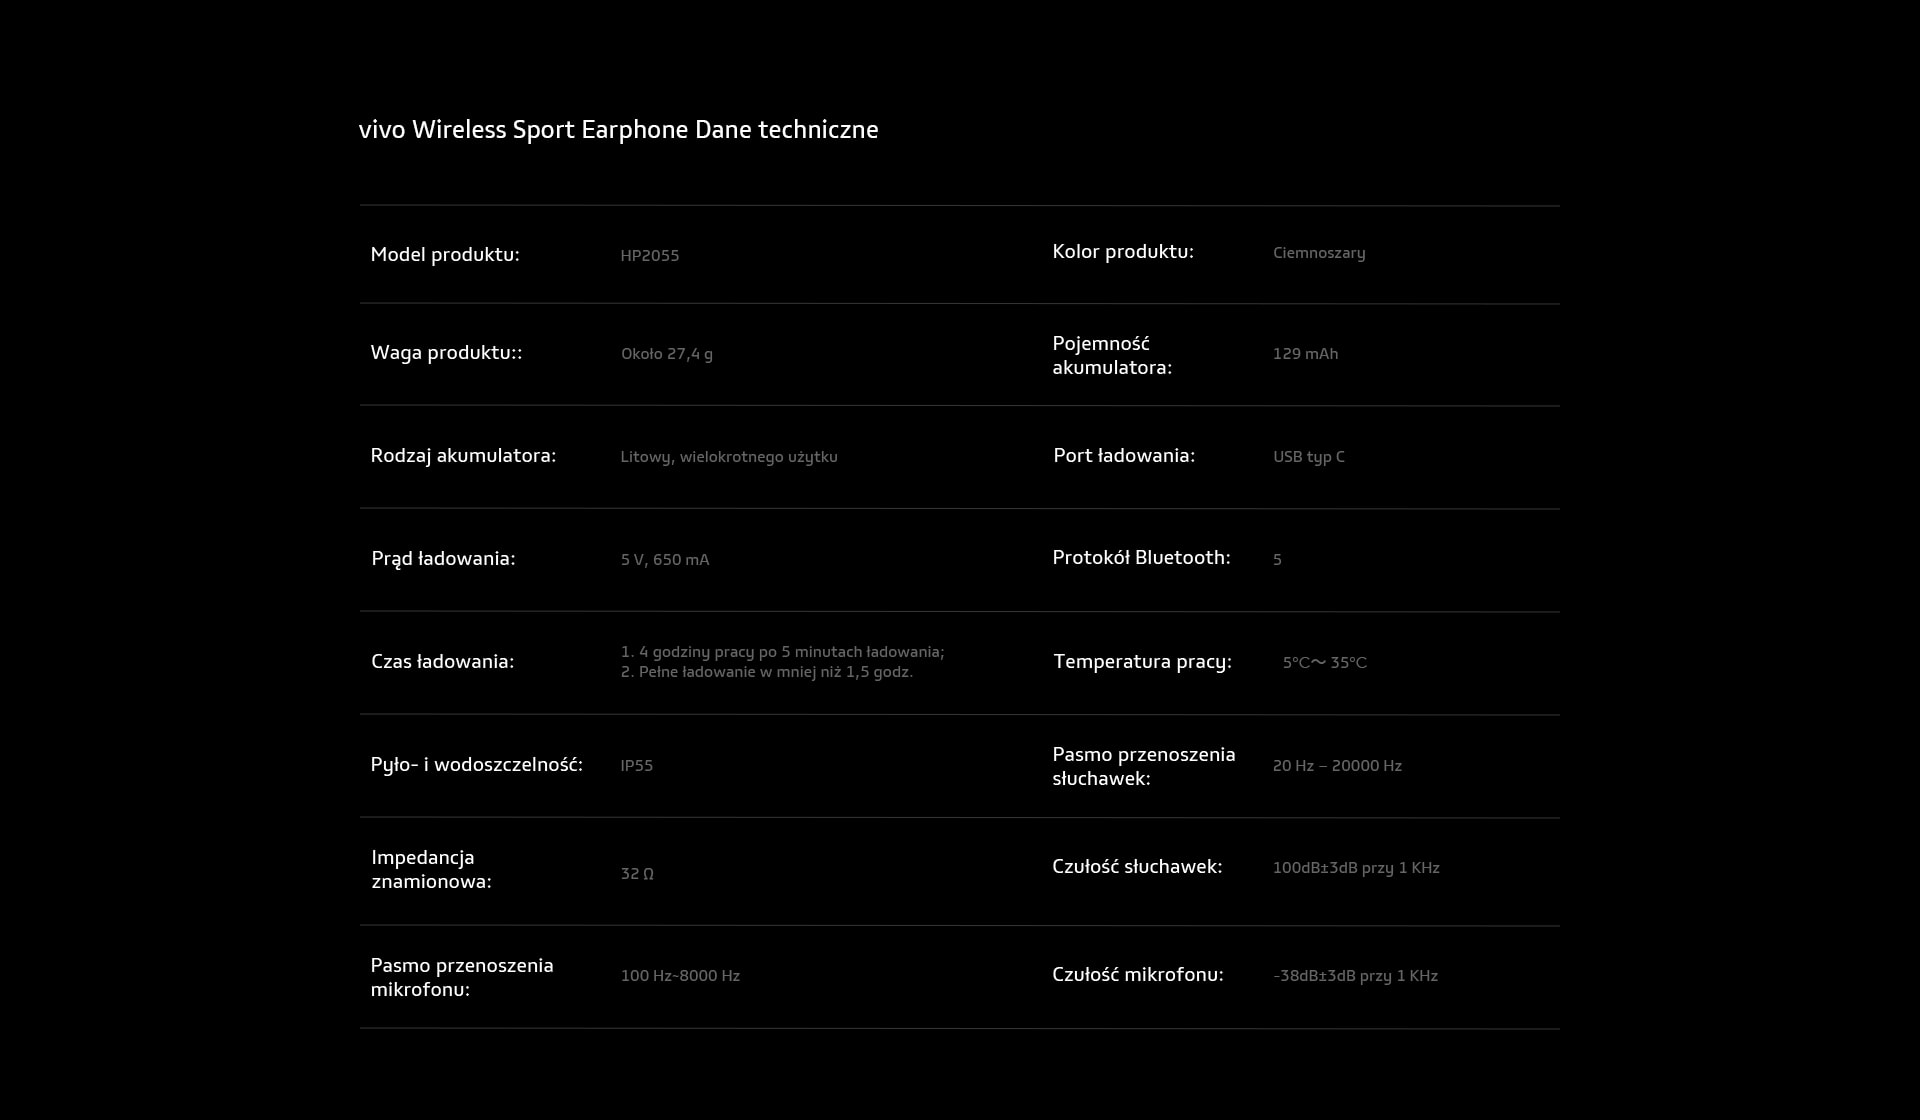Select the HP2055 model value

[650, 256]
